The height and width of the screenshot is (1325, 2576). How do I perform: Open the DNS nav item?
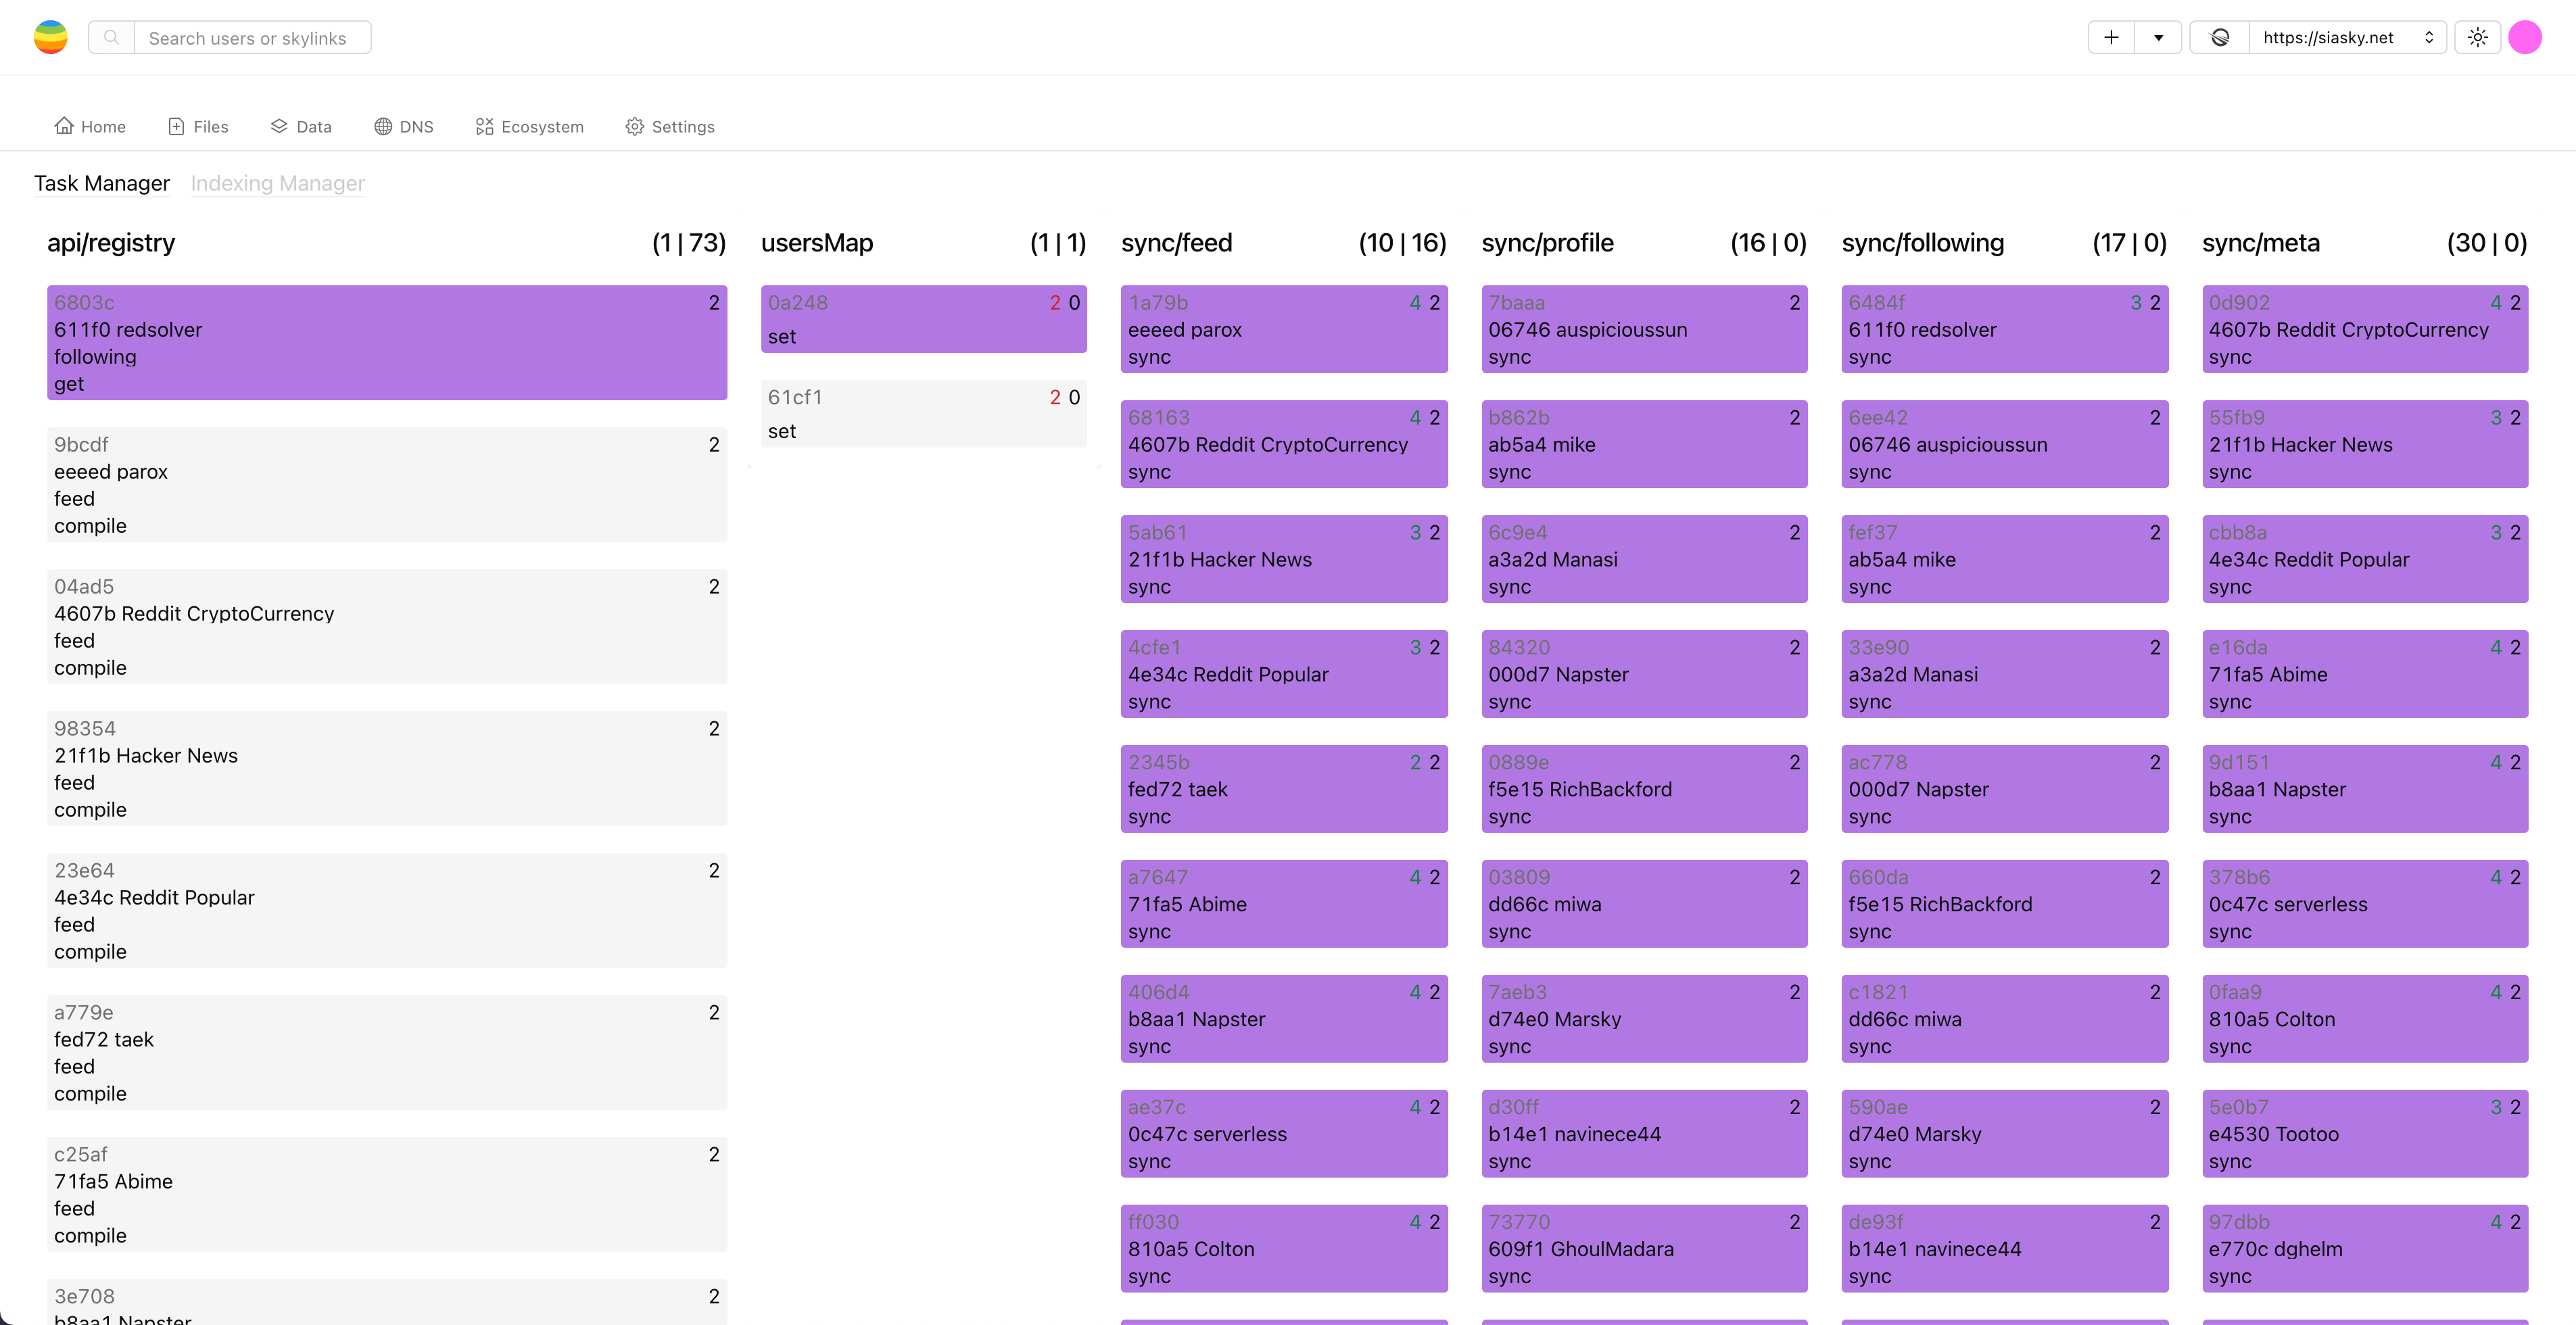pos(404,126)
